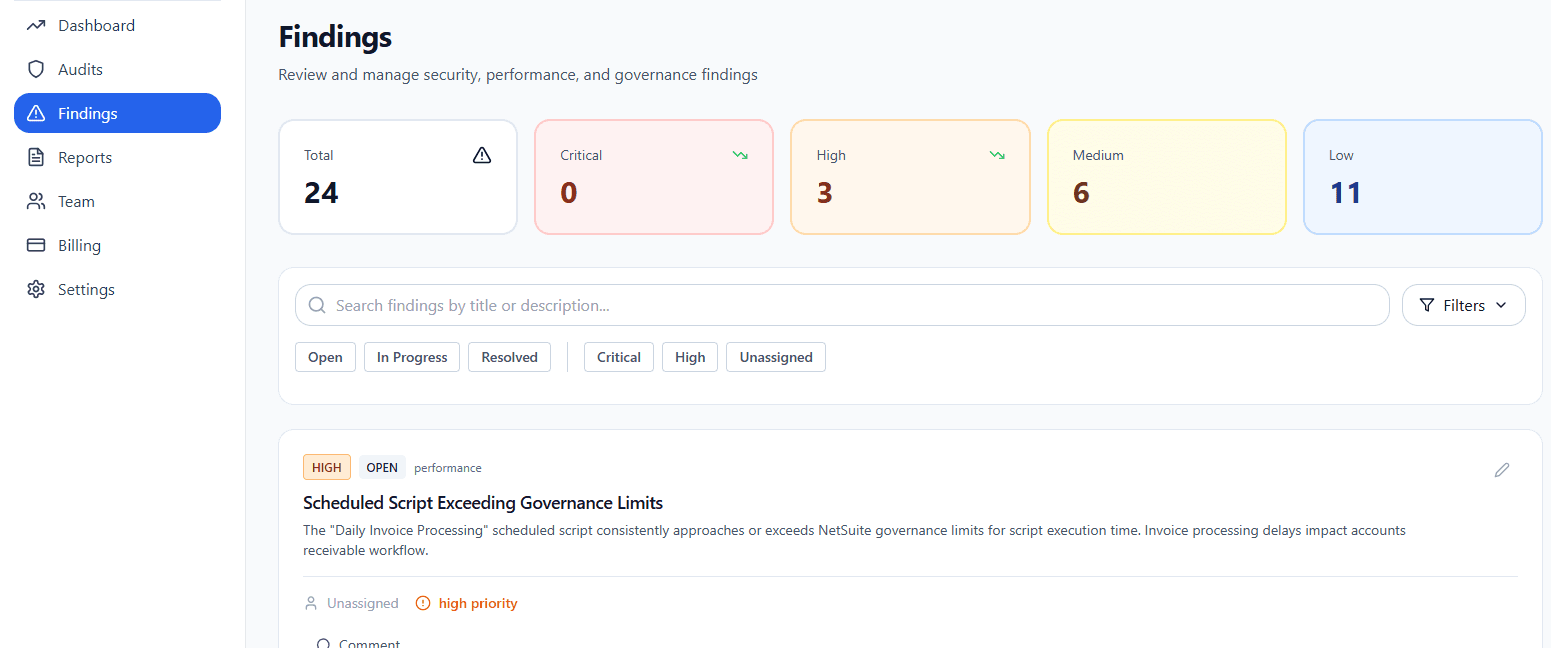Viewport: 1551px width, 648px height.
Task: Click the Billing card icon
Action: (x=36, y=245)
